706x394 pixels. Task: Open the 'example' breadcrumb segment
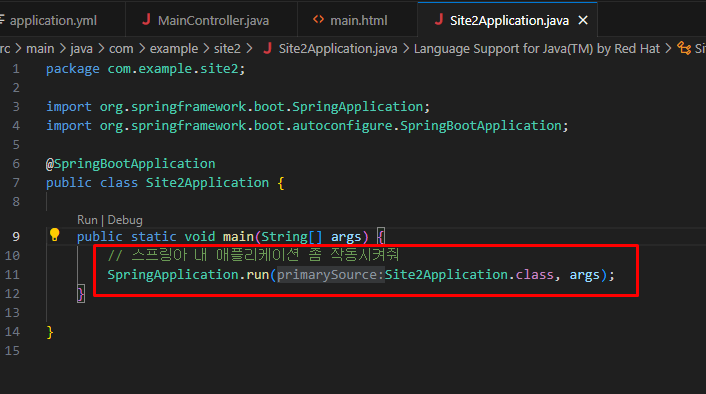tap(174, 49)
